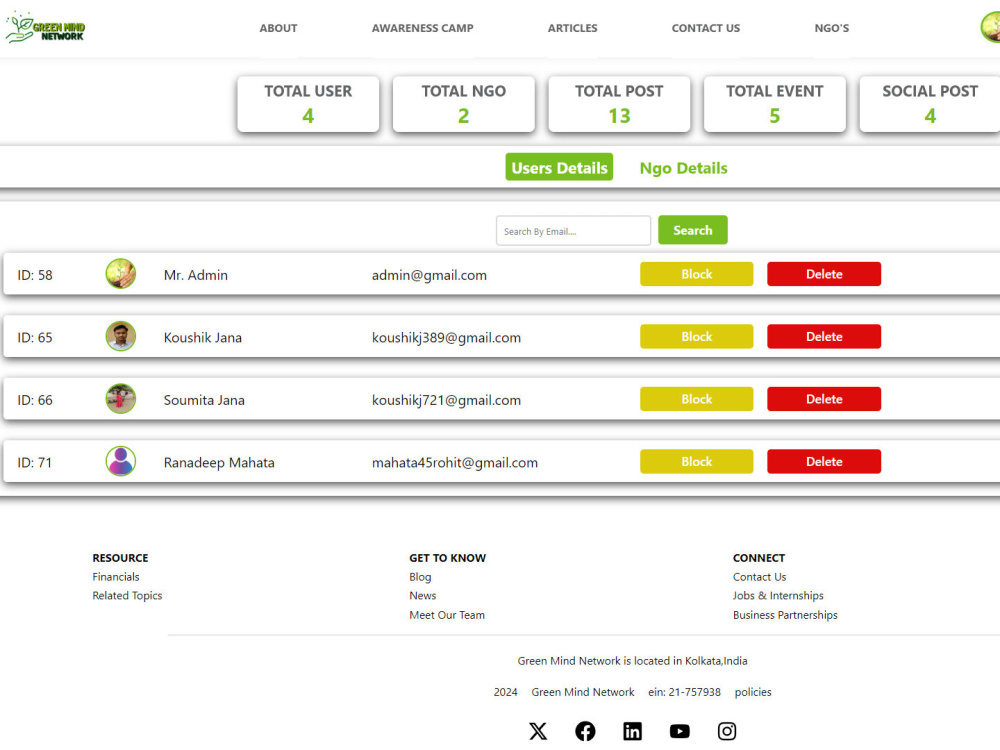Click the name Soumita Jana

204,400
